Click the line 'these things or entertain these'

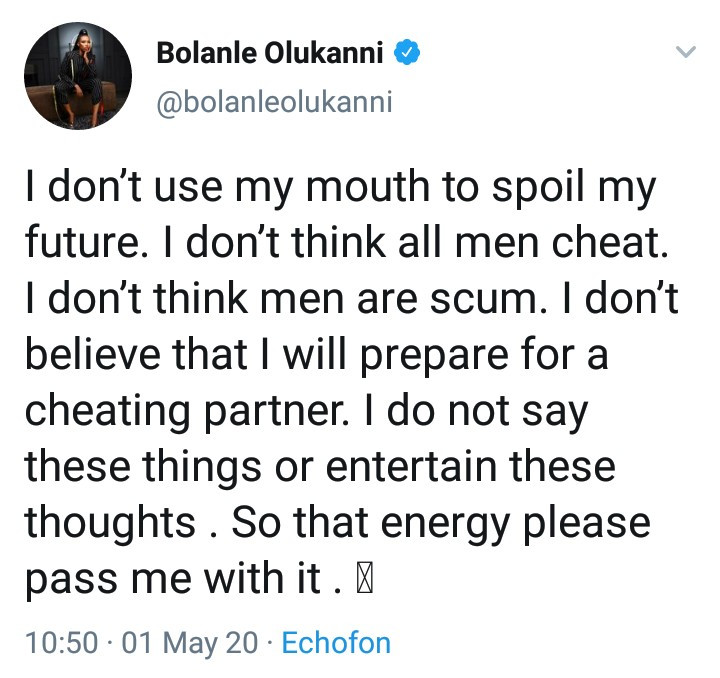tap(320, 466)
